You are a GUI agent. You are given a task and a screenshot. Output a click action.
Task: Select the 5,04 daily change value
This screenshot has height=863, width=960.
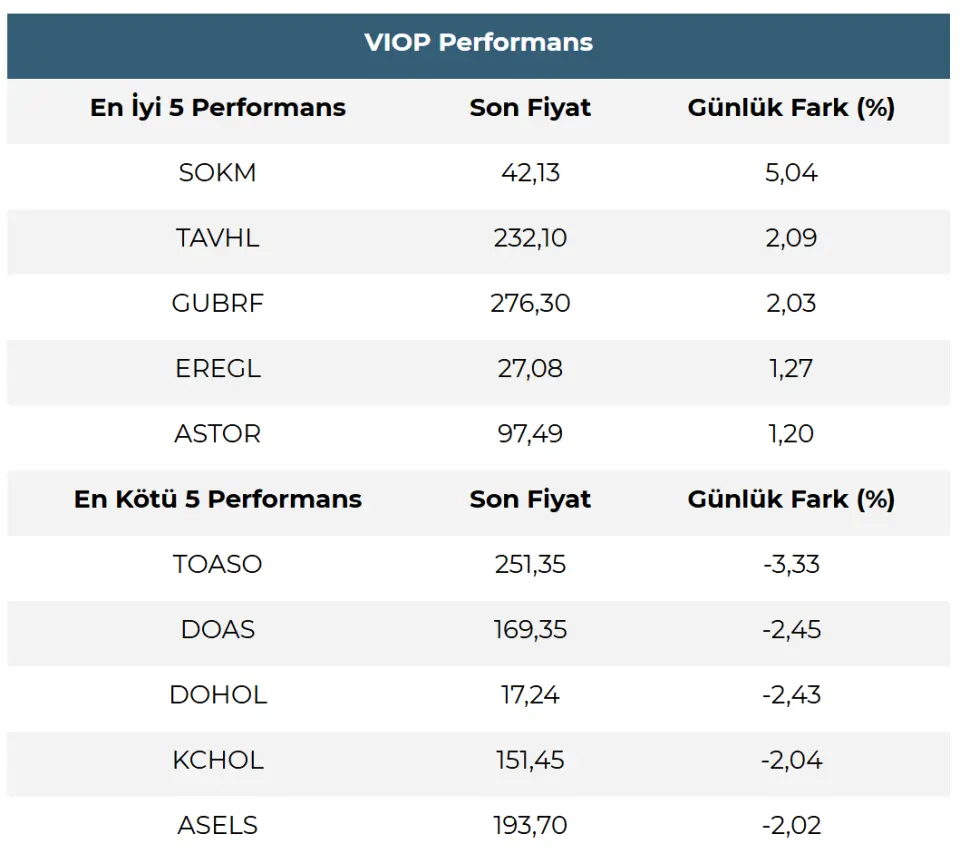coord(791,173)
